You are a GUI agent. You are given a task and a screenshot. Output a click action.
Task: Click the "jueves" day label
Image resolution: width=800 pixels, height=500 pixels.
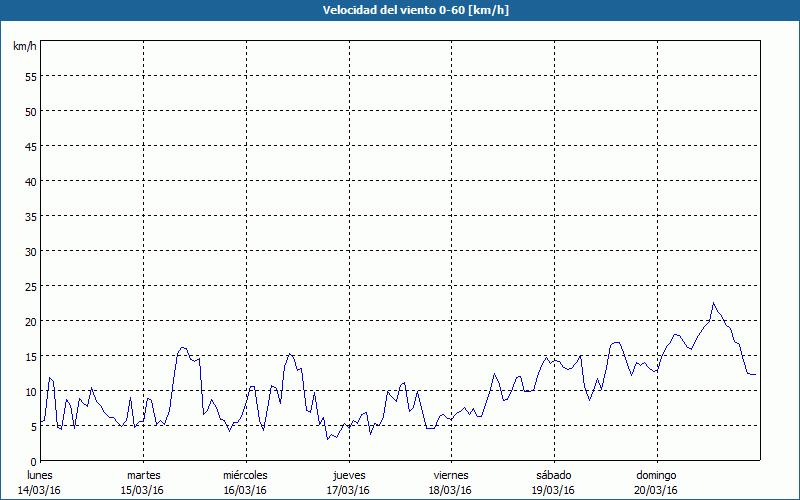click(348, 475)
